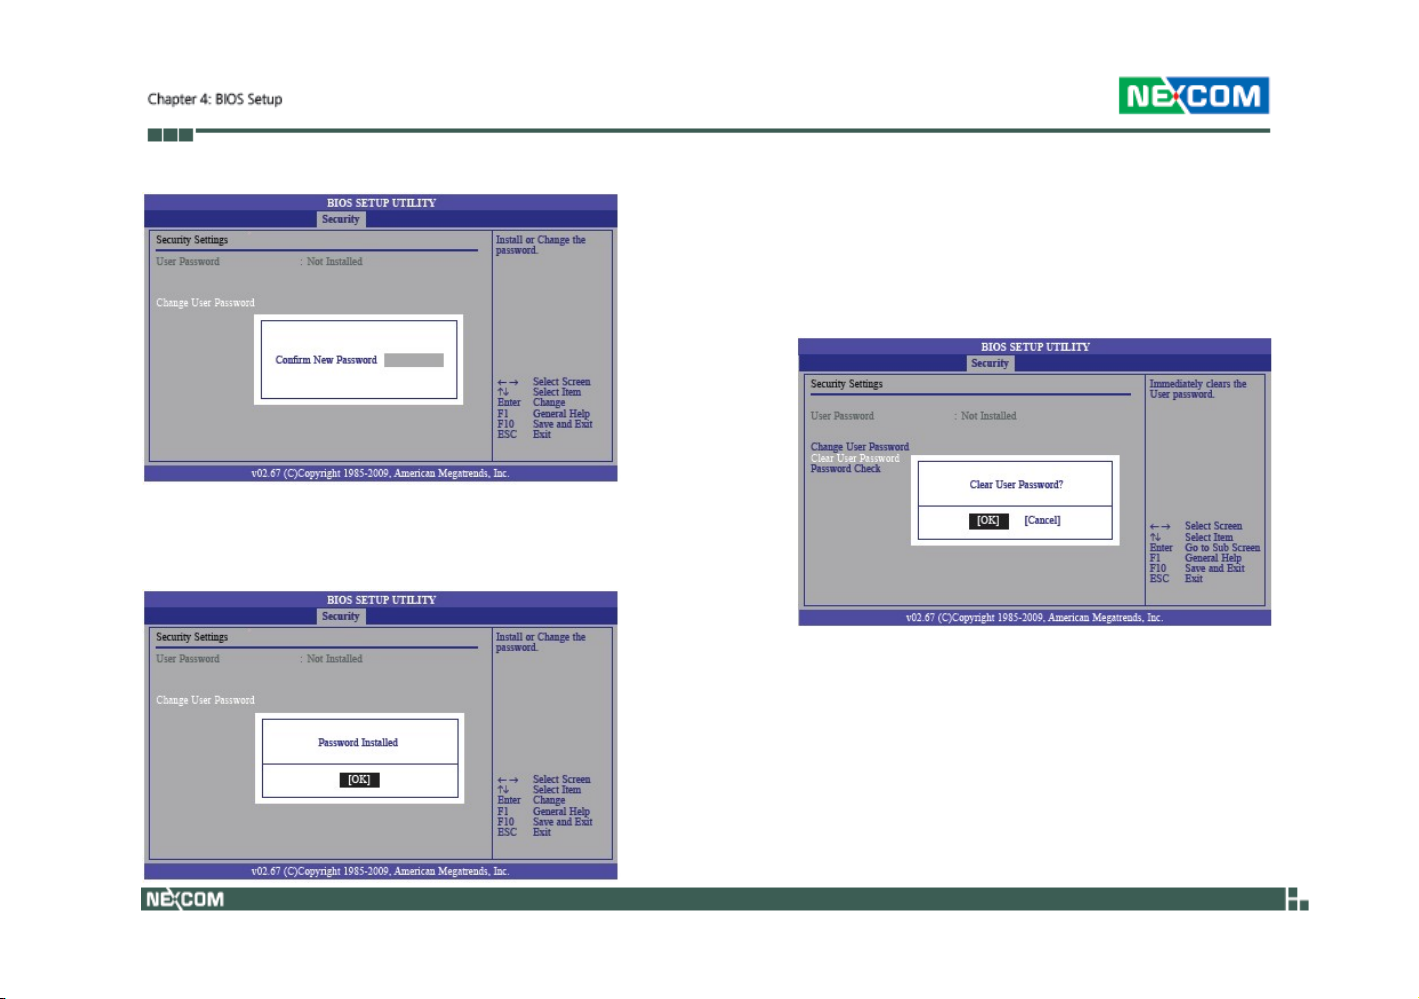Screen dimensions: 1419x999
Task: Click 'Not Installed' value in Clear User Password screen
Action: tap(989, 416)
